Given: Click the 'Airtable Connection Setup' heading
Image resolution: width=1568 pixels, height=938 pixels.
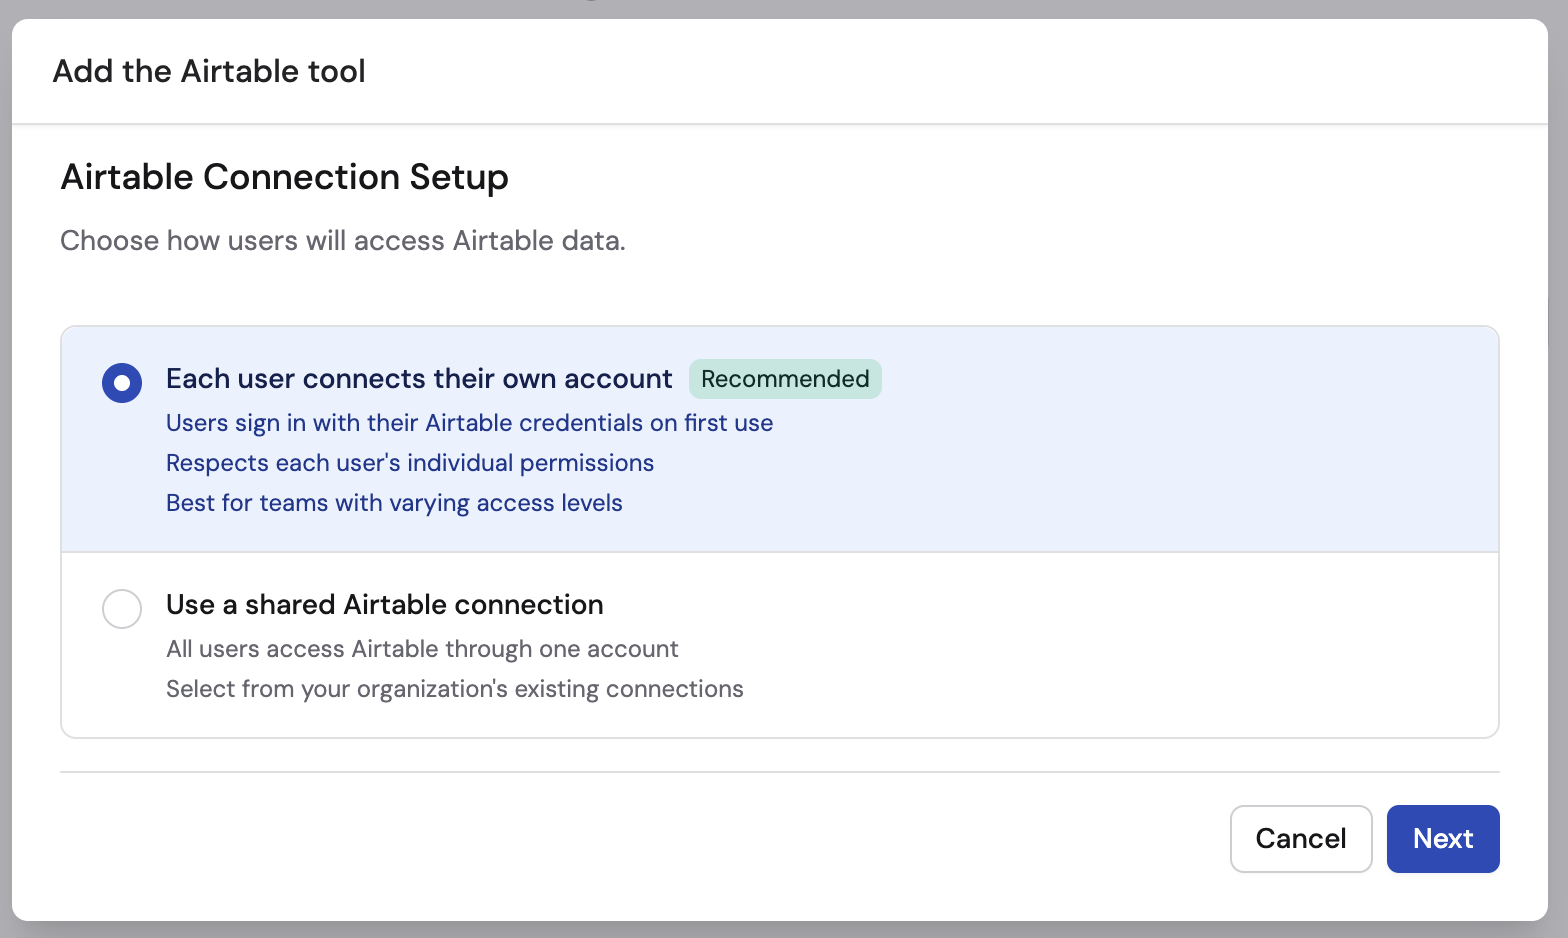Looking at the screenshot, I should pyautogui.click(x=285, y=177).
